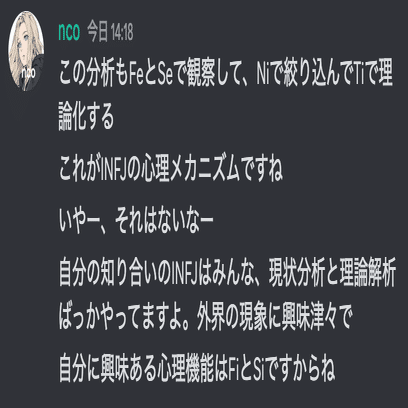Click the phrase 外界の現象 in the message
Screen dimensions: 408x408
(232, 318)
